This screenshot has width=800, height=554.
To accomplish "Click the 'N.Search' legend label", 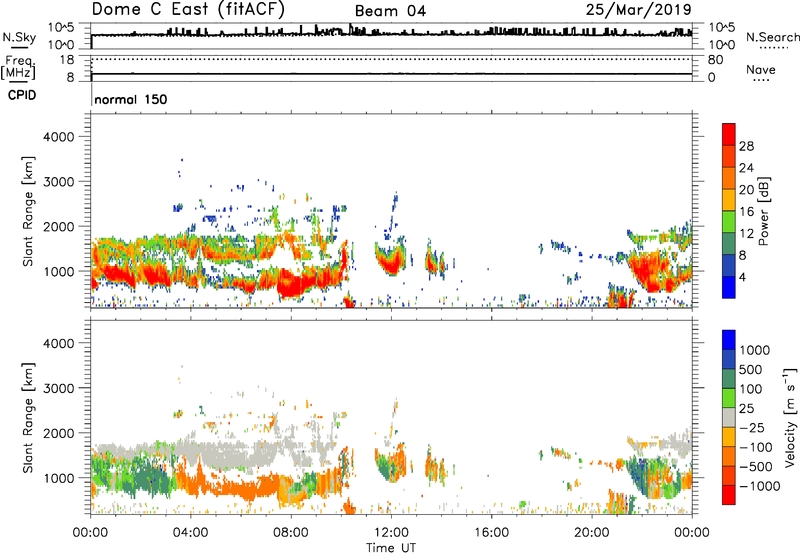I will click(772, 37).
